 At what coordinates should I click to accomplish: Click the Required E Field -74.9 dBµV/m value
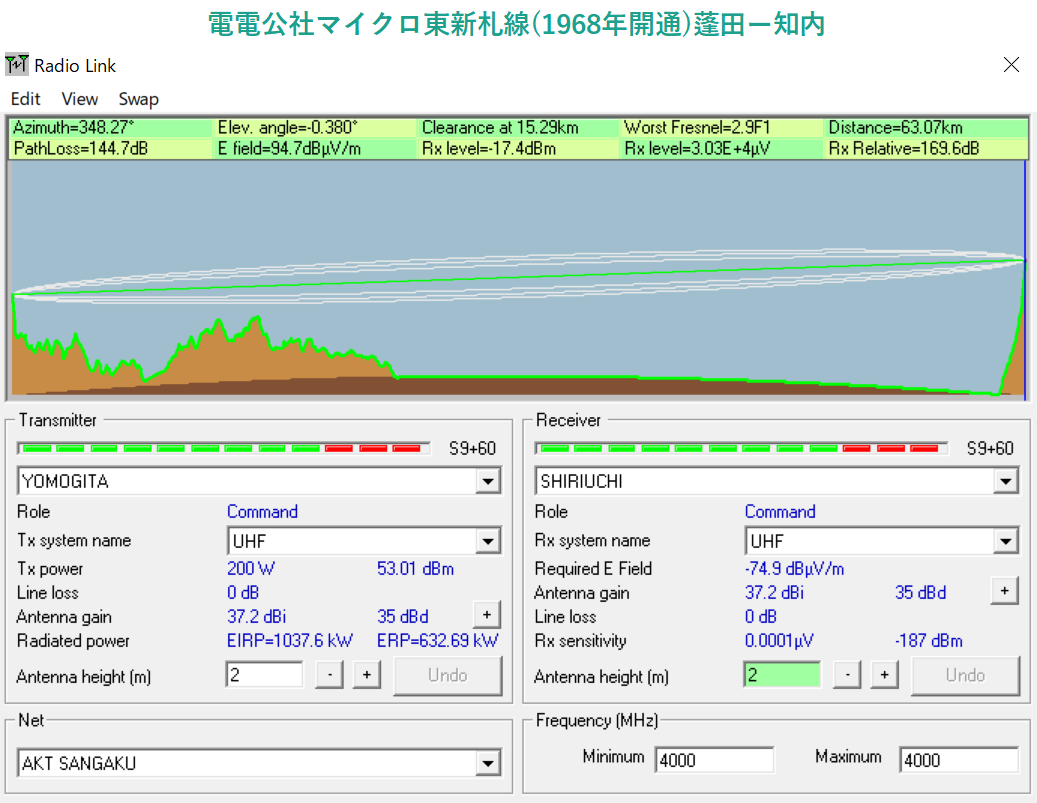pyautogui.click(x=794, y=569)
